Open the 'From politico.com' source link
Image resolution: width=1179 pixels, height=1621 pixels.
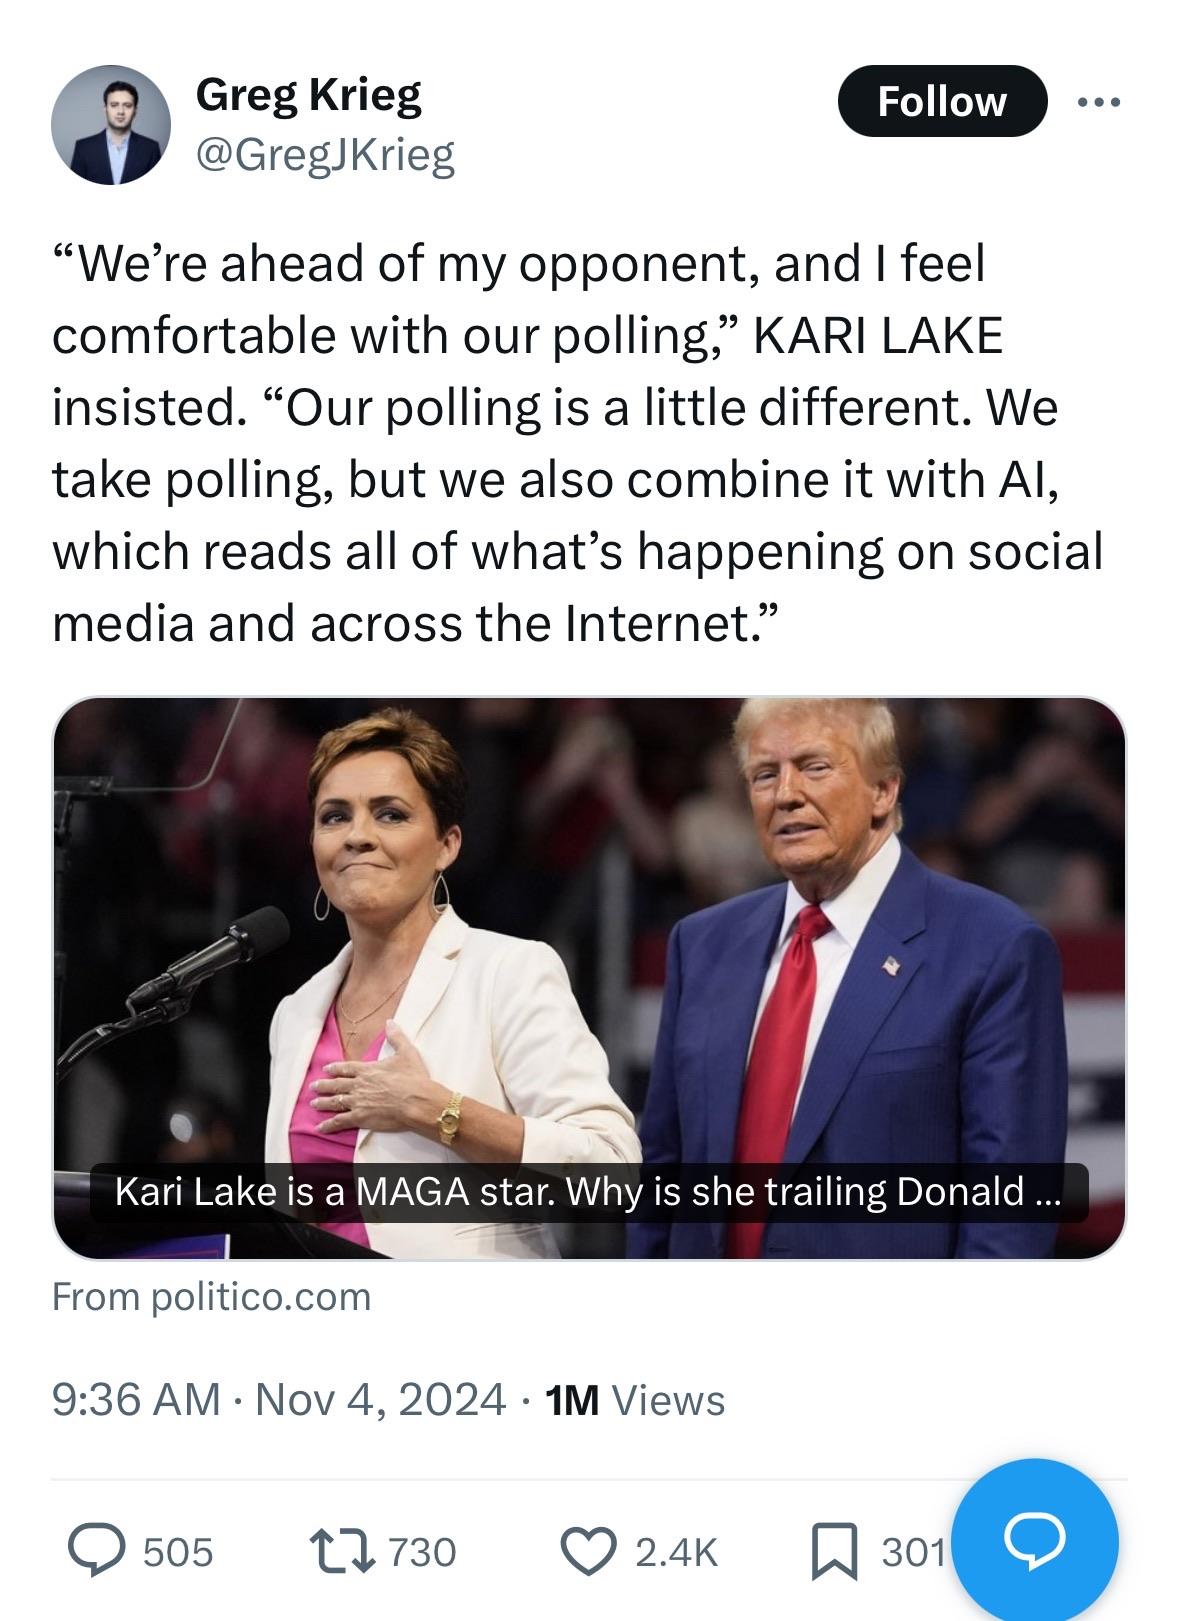point(211,1296)
